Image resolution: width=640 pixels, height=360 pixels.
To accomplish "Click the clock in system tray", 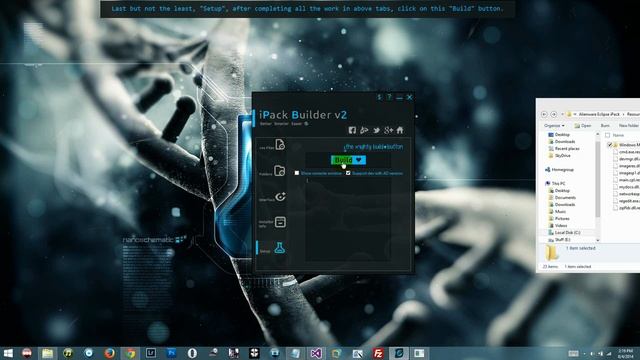I will [626, 353].
